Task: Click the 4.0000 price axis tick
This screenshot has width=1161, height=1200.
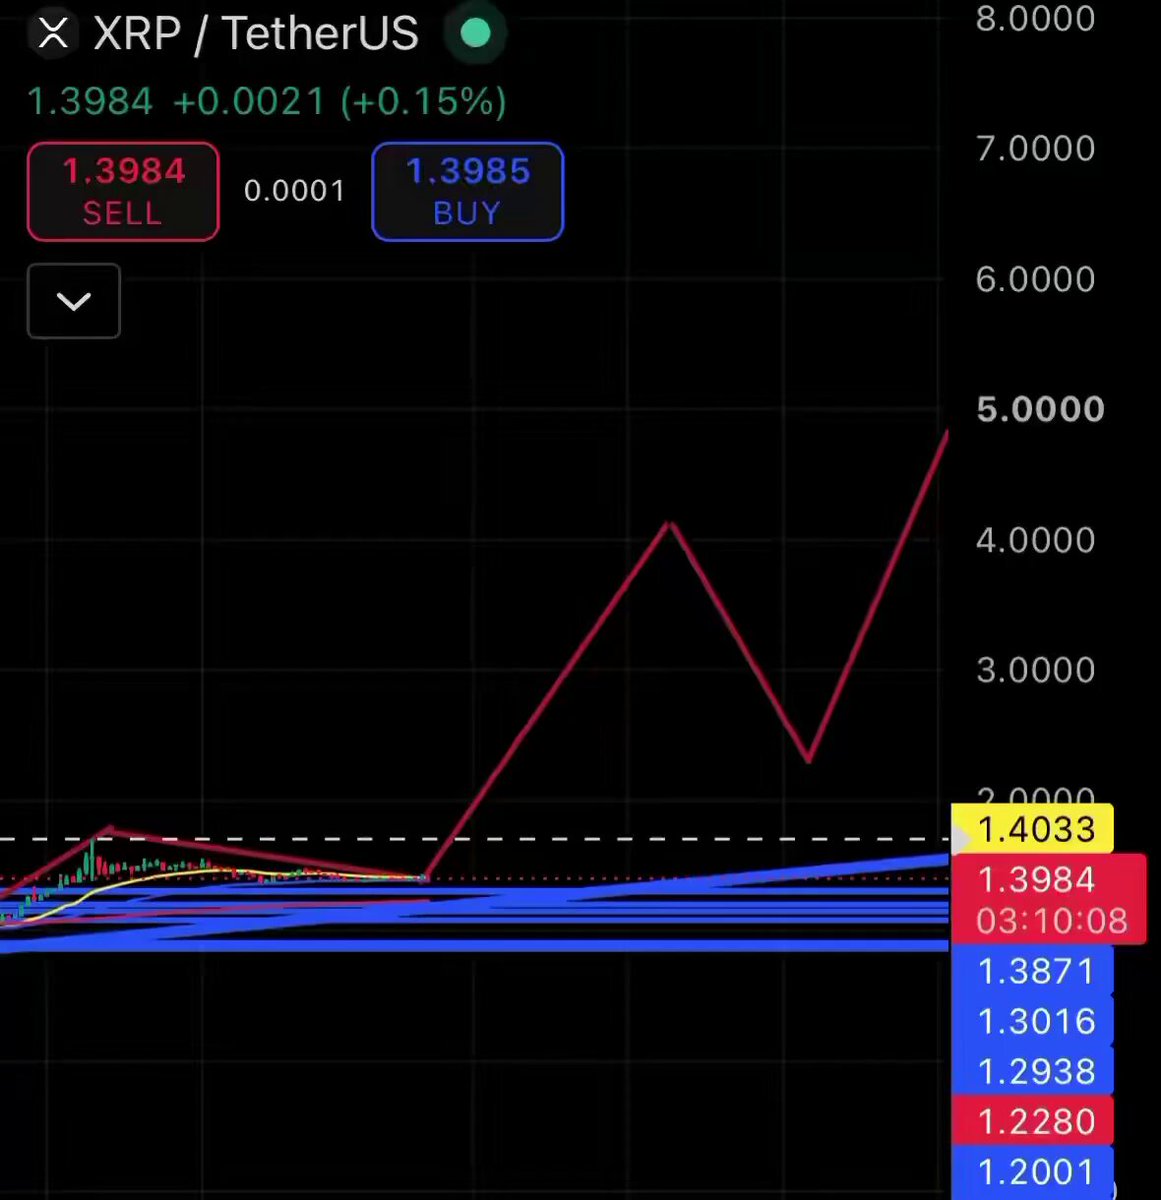Action: (1036, 540)
